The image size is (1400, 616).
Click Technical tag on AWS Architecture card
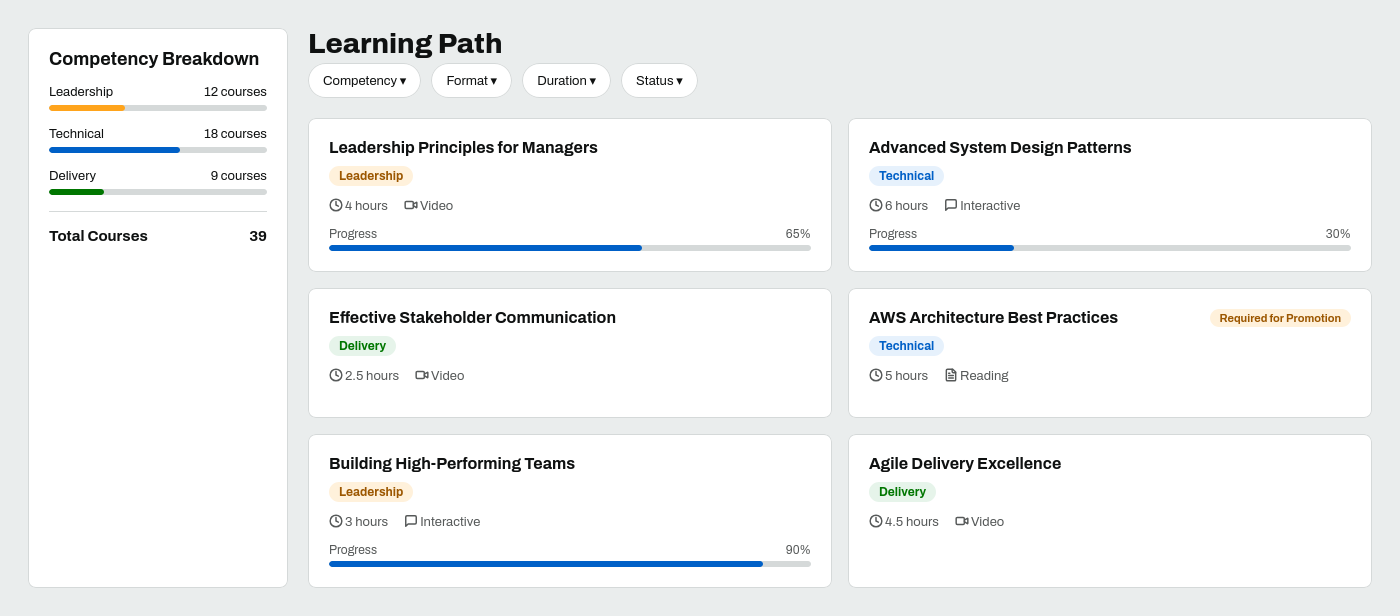point(906,346)
